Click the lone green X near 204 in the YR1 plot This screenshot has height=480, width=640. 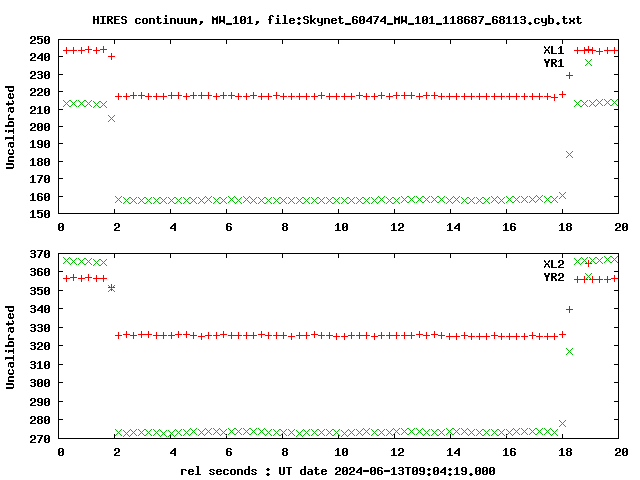tap(111, 118)
